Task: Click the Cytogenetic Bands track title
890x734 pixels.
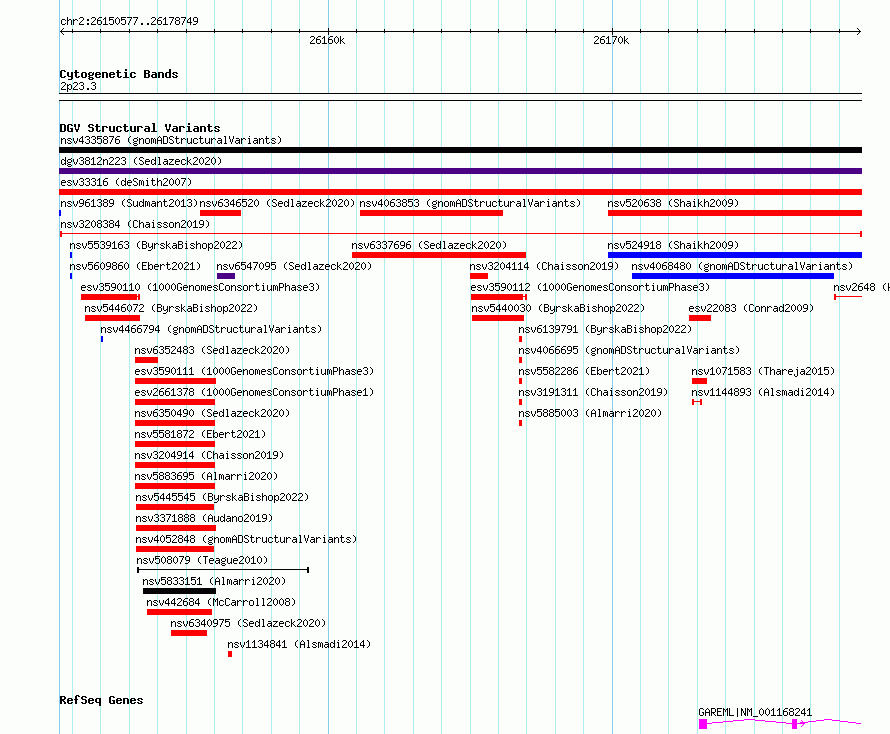Action: (119, 74)
